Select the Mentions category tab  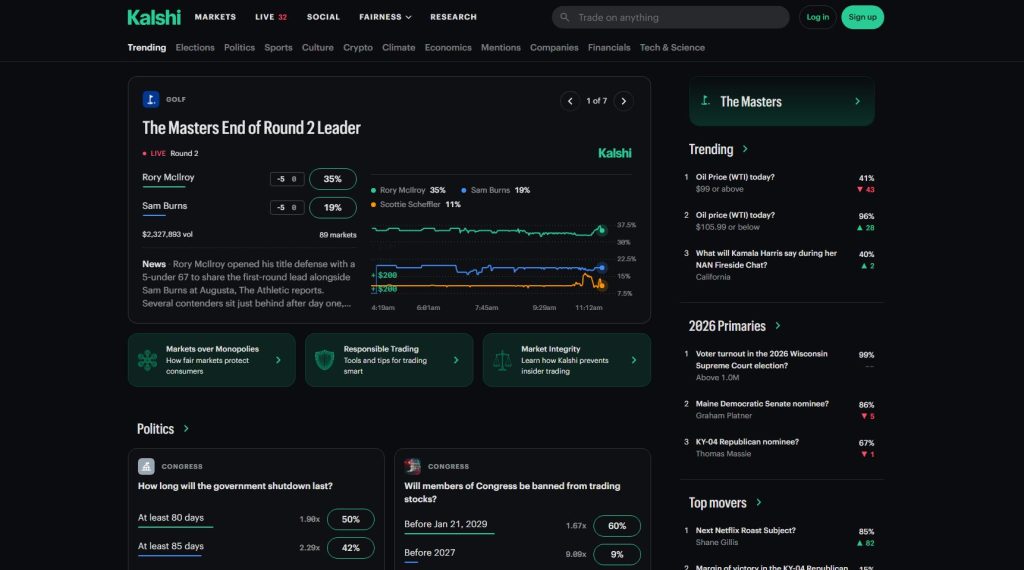[500, 48]
